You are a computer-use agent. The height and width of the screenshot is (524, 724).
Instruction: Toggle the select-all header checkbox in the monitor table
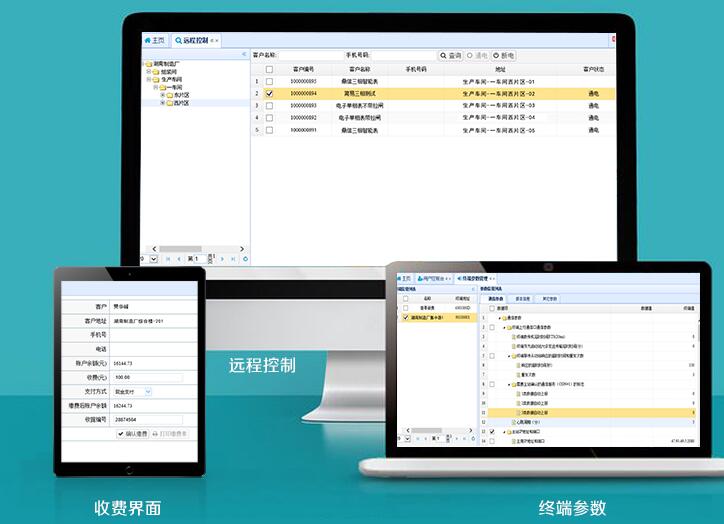(x=269, y=69)
